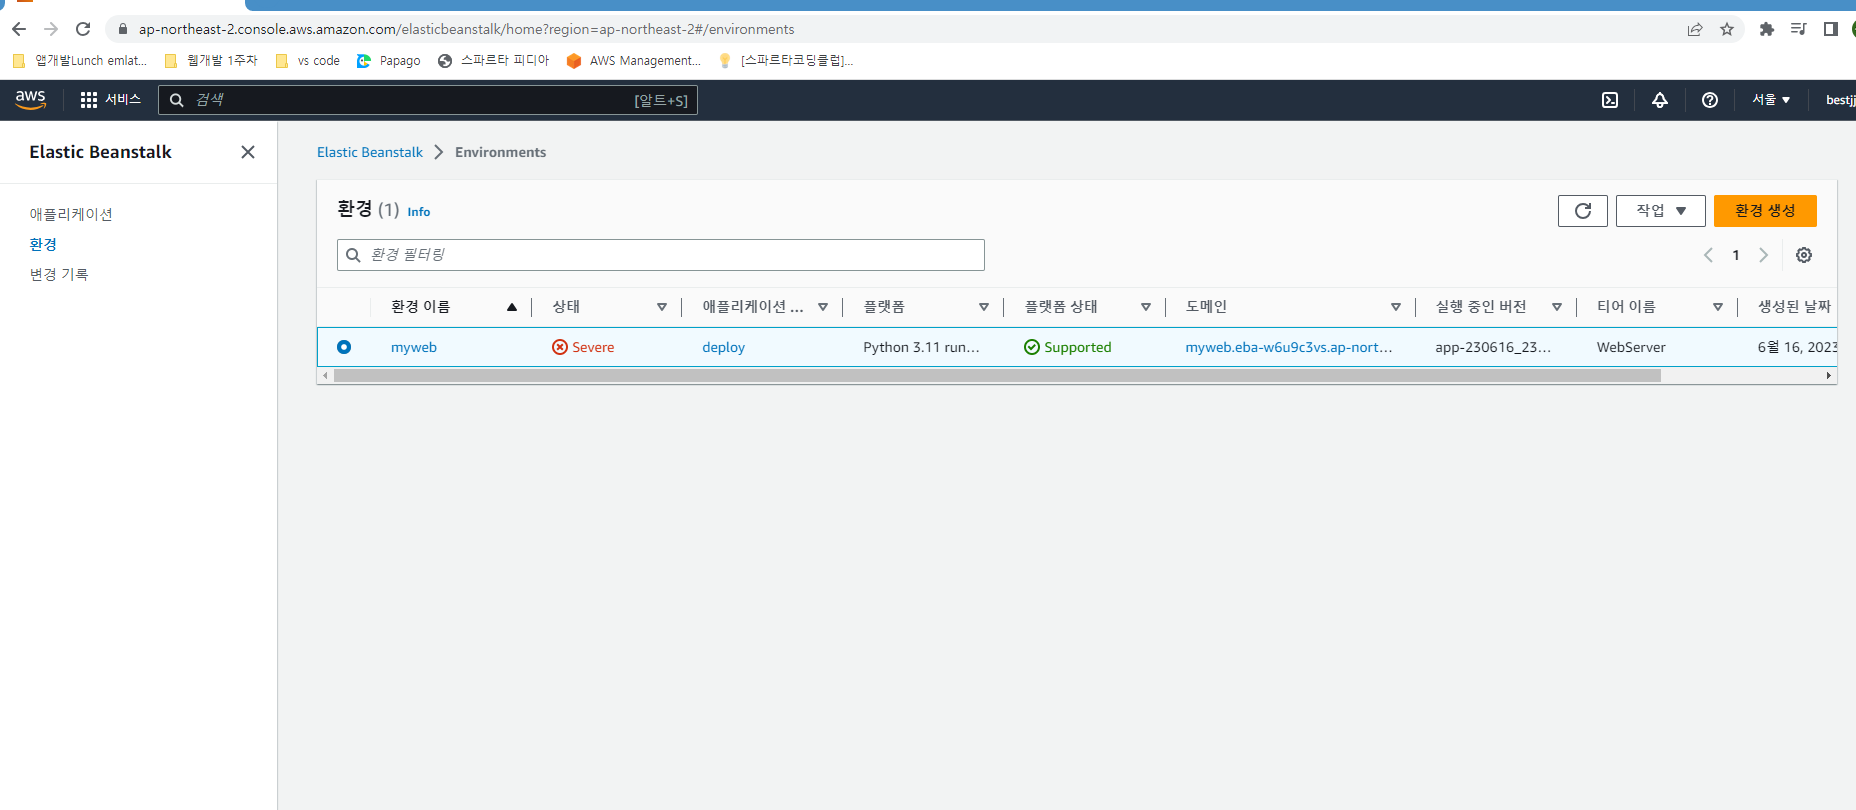
Task: Open the AWS services grid menu
Action: [89, 100]
